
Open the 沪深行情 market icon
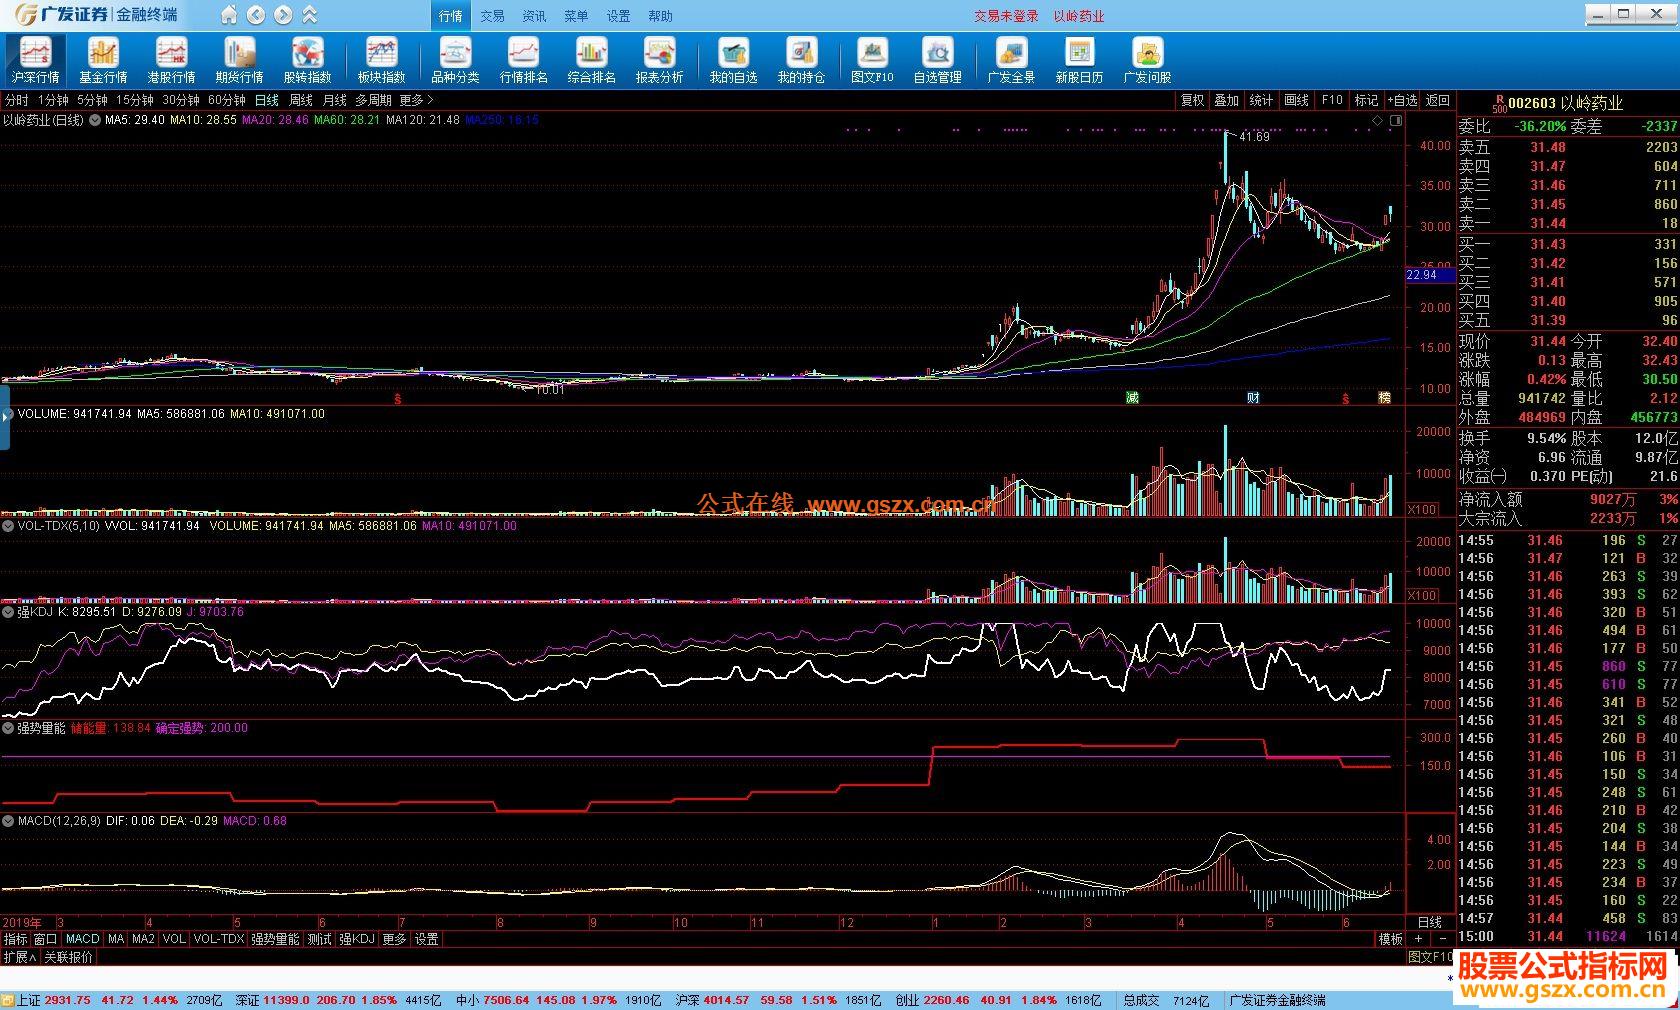click(35, 60)
